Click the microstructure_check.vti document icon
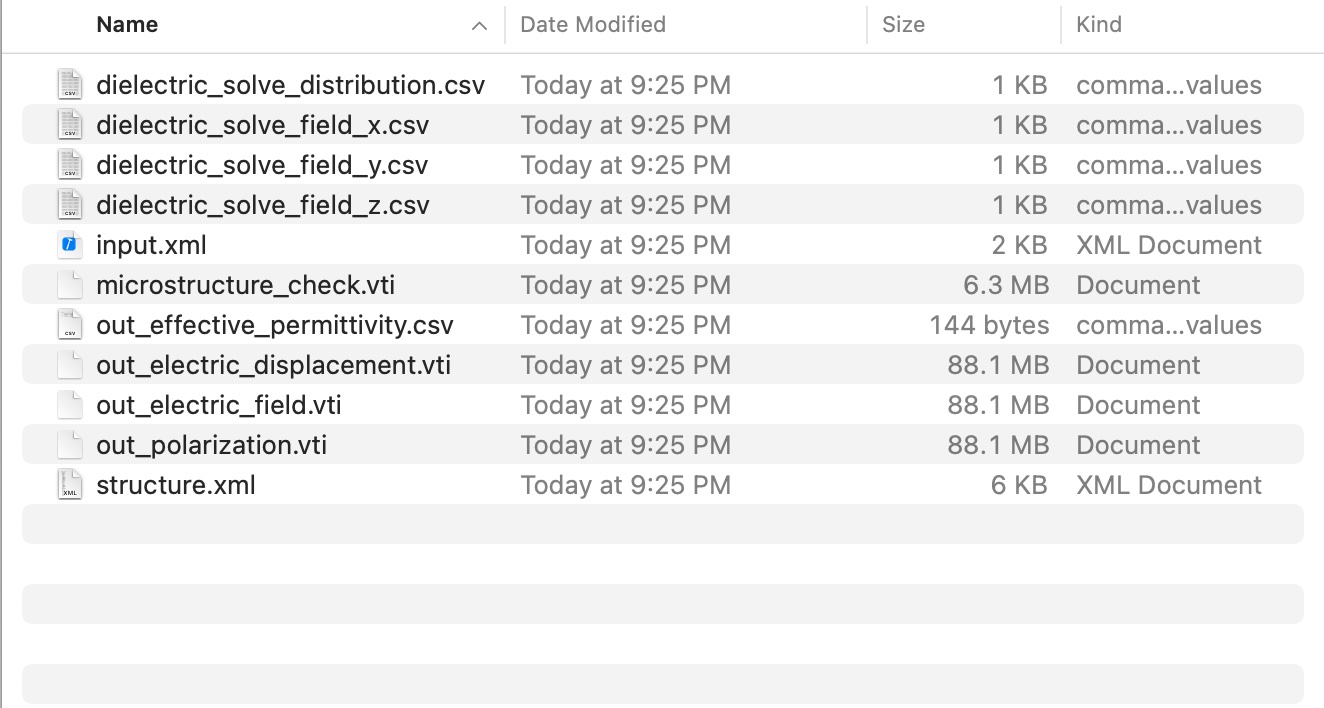Viewport: 1324px width, 708px height. [69, 285]
